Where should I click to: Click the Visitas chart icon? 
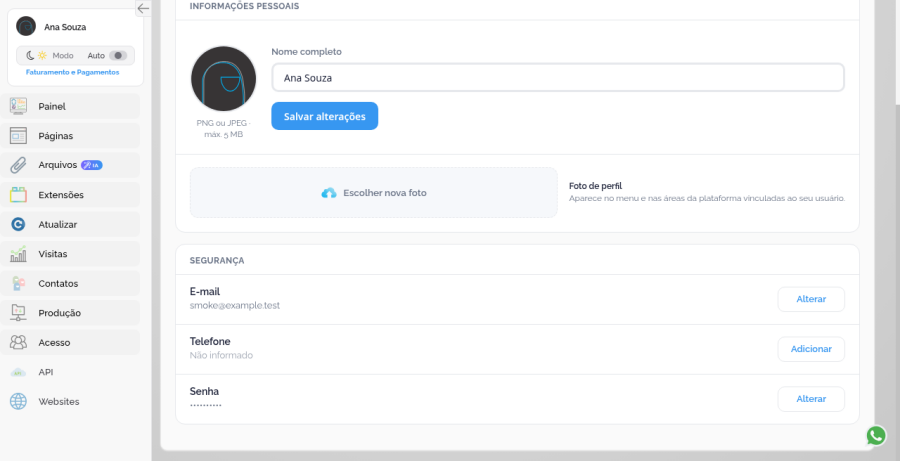pyautogui.click(x=18, y=254)
